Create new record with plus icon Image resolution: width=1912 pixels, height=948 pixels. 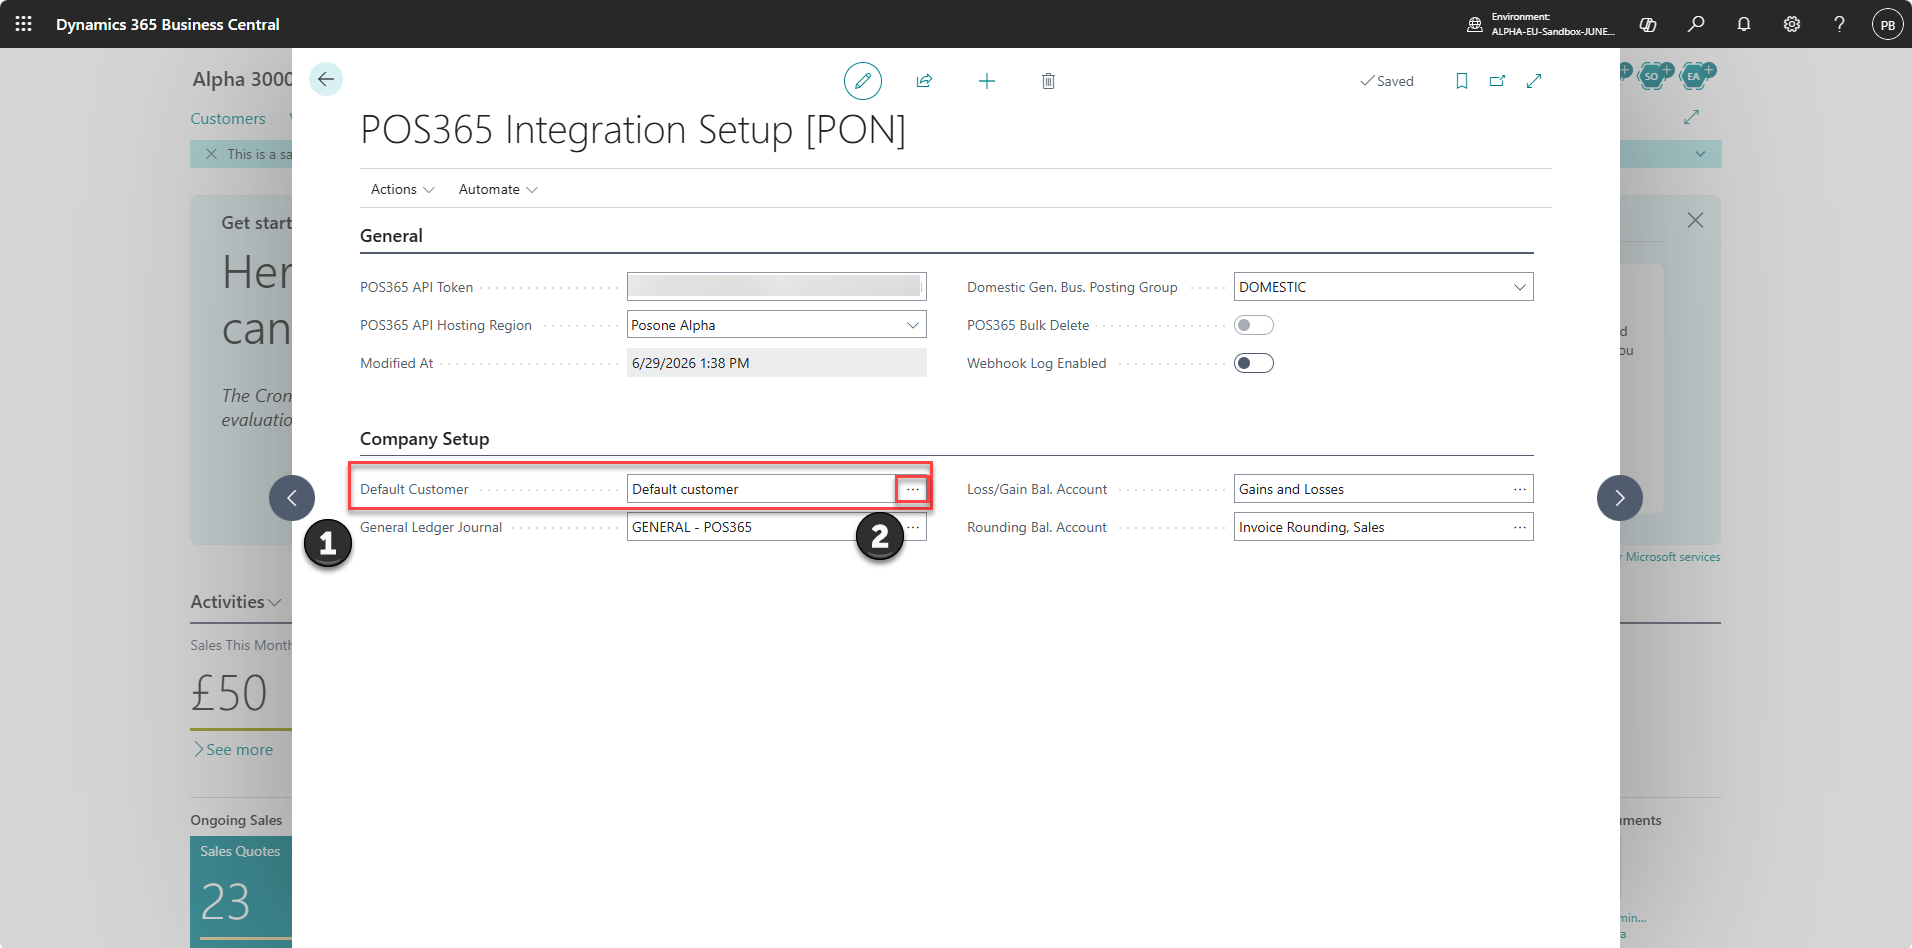tap(987, 81)
